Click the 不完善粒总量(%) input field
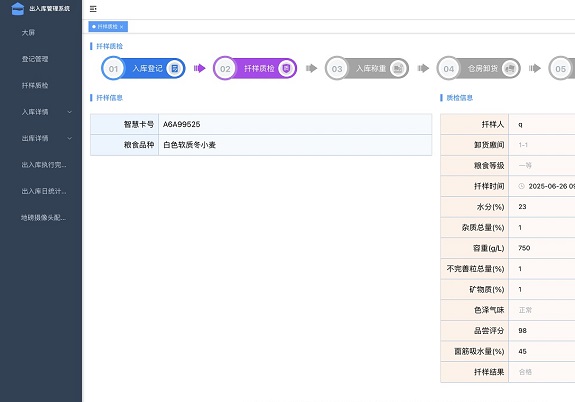Image resolution: width=575 pixels, height=402 pixels. click(542, 269)
